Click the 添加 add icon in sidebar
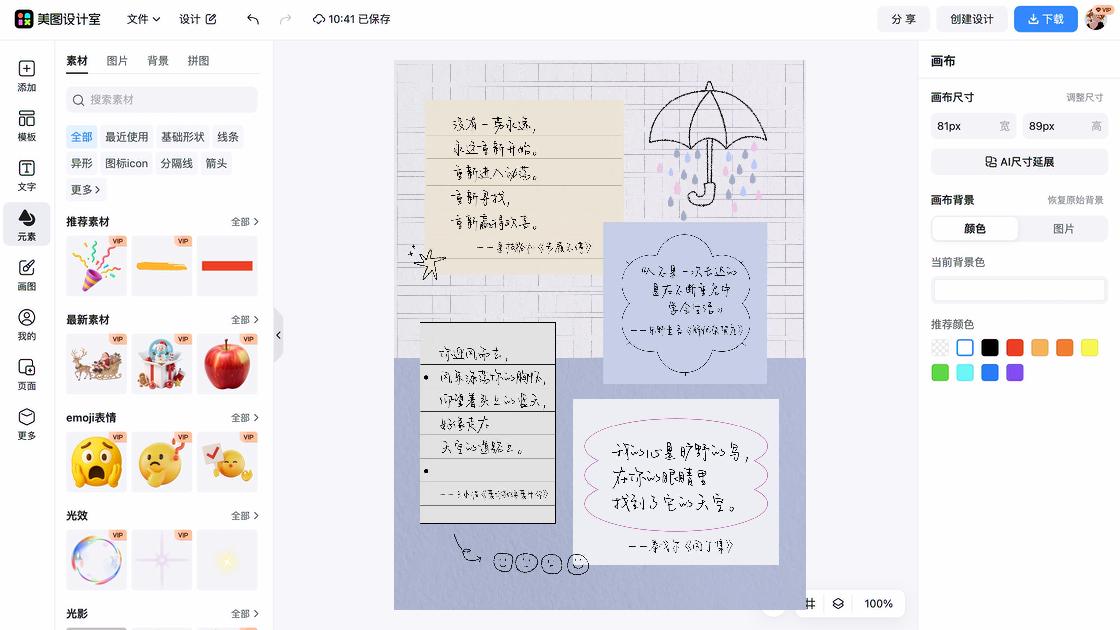 tap(26, 76)
